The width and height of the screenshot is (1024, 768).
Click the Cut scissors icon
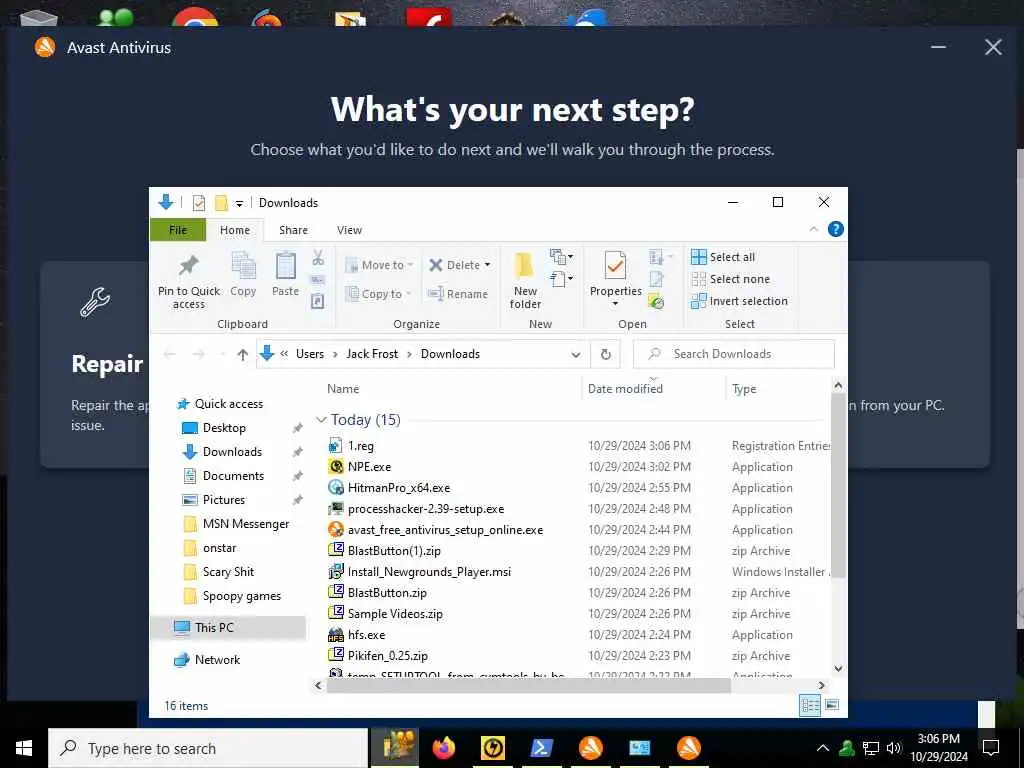tap(318, 258)
